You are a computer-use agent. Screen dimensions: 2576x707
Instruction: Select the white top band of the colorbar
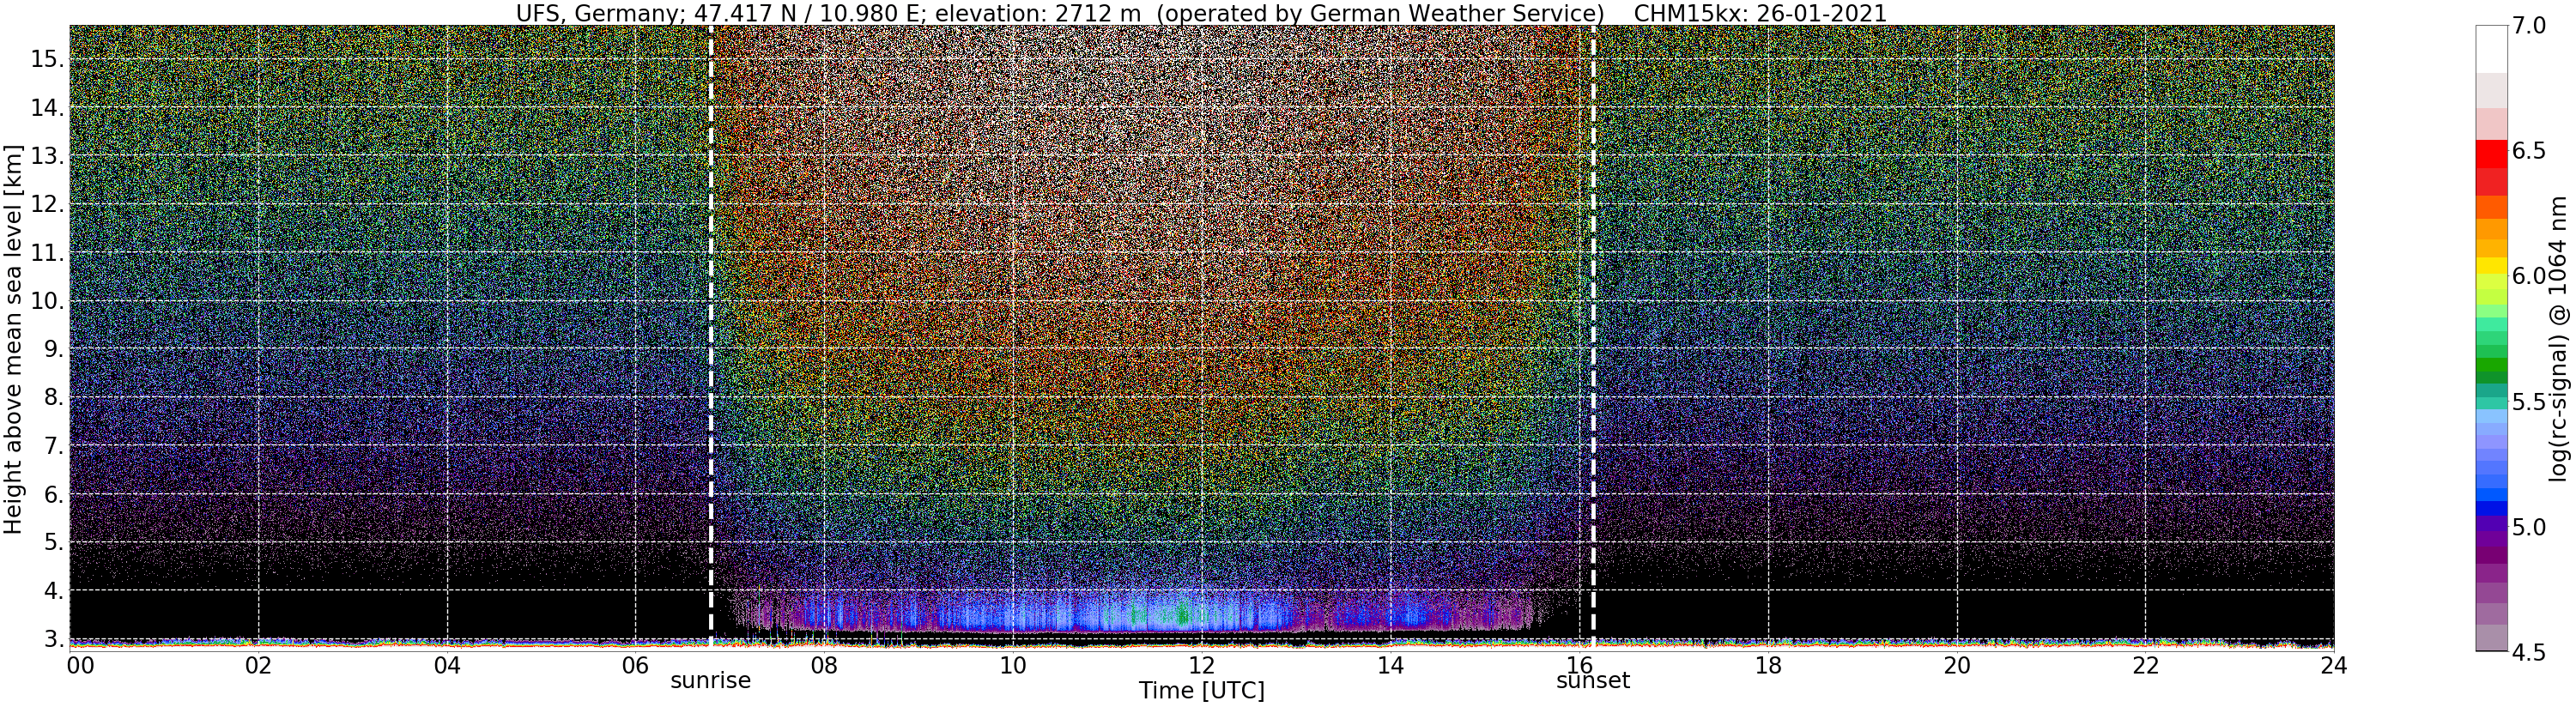[2490, 49]
